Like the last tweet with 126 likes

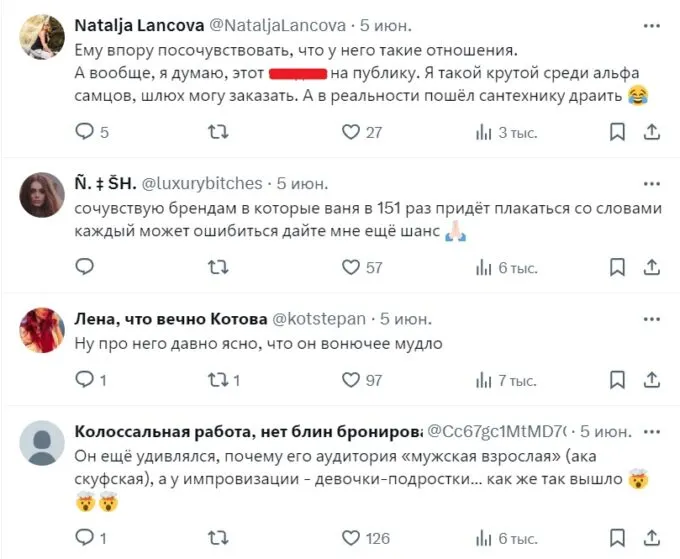(x=351, y=539)
